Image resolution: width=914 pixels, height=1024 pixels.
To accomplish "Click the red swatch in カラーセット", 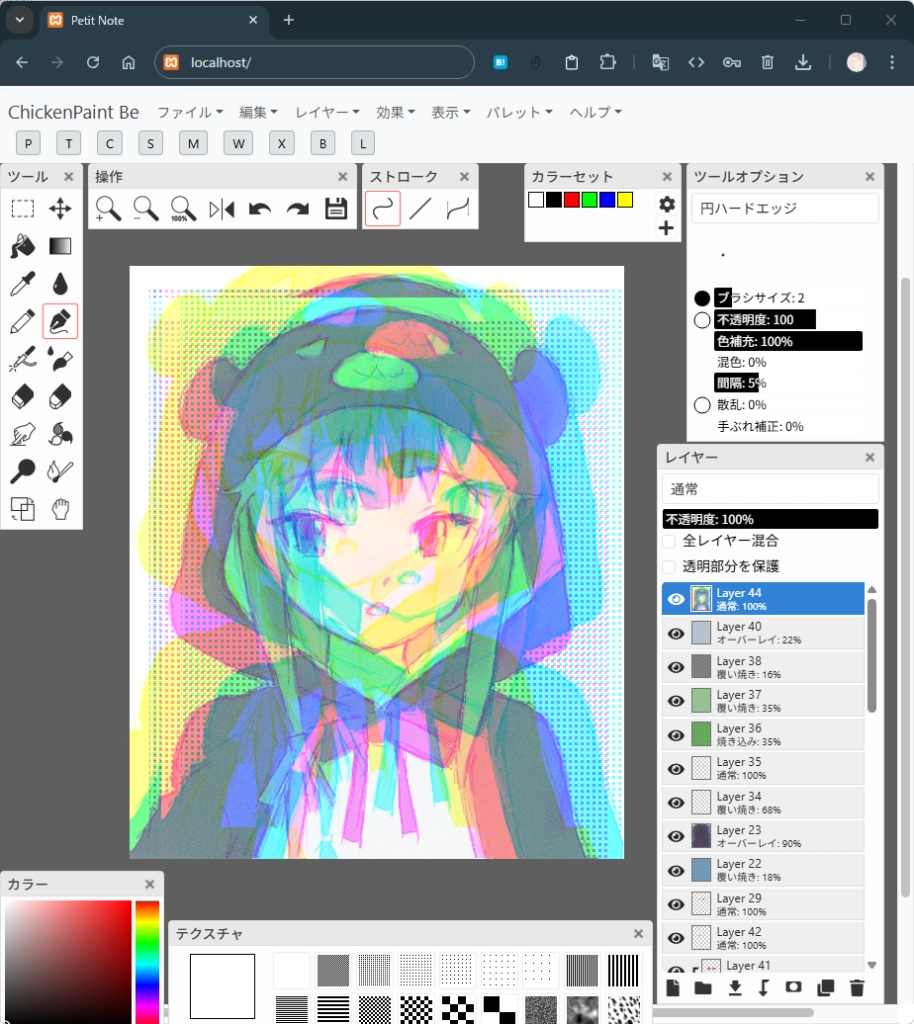I will click(x=572, y=200).
